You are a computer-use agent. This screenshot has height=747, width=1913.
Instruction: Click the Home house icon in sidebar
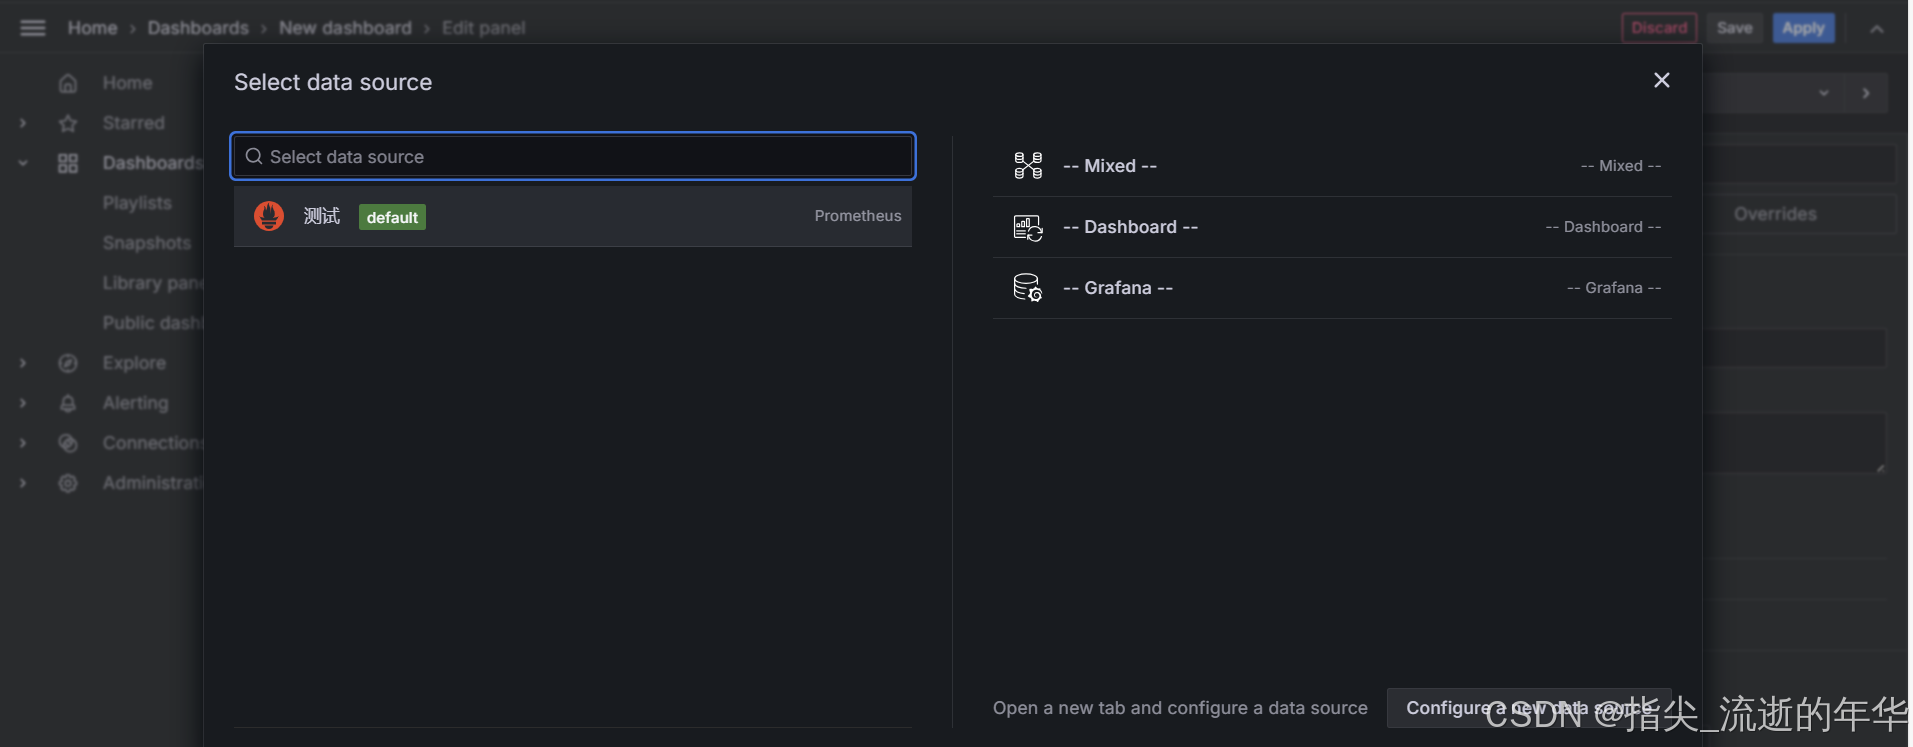click(68, 83)
